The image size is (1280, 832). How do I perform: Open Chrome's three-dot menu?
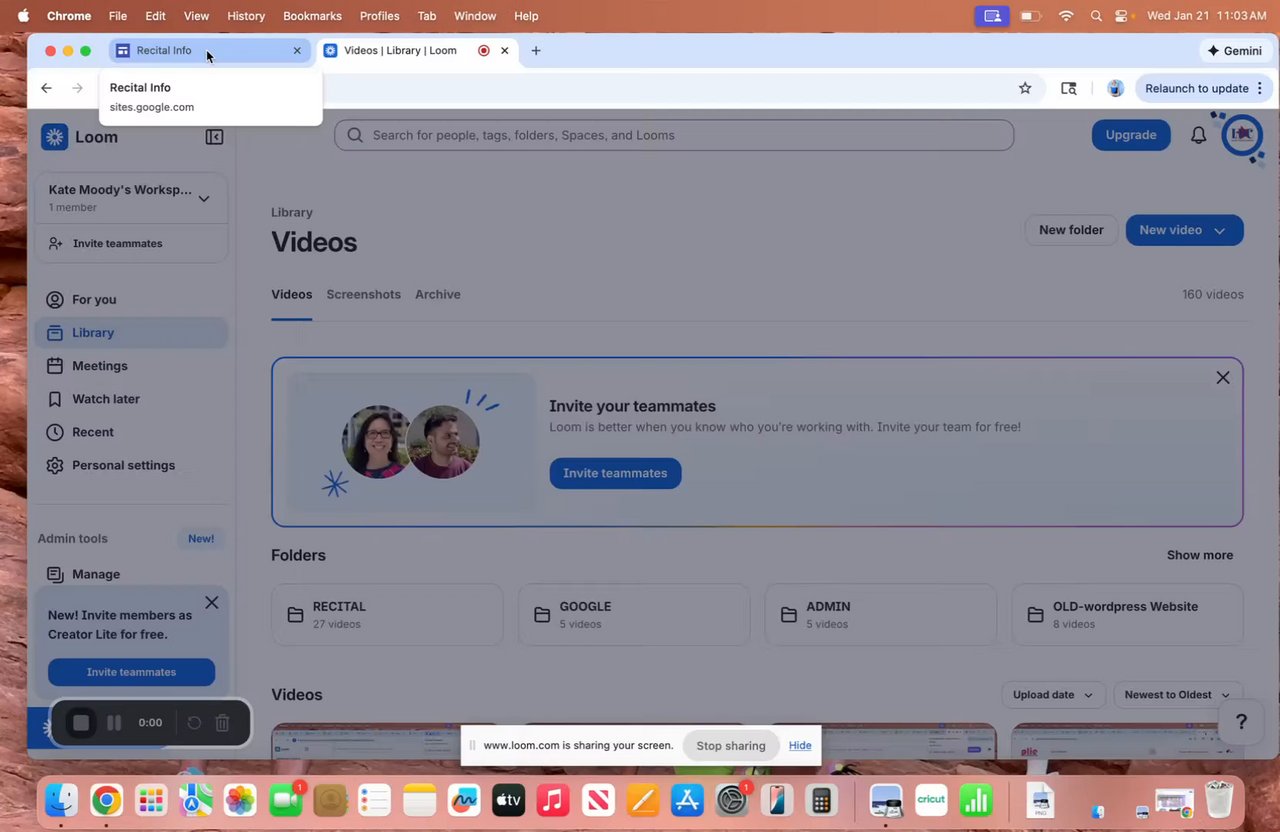(x=1260, y=88)
